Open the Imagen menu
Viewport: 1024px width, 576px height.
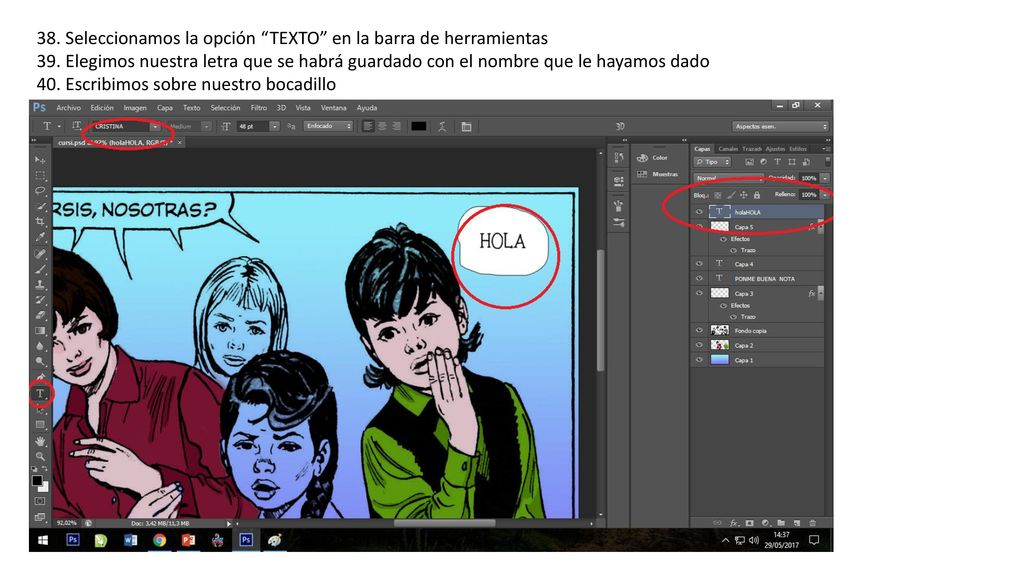pyautogui.click(x=135, y=108)
